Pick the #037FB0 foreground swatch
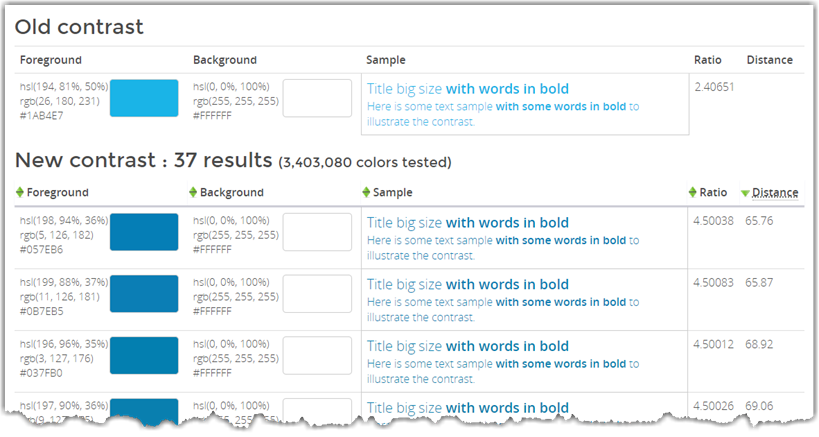The height and width of the screenshot is (437, 819). pos(144,355)
